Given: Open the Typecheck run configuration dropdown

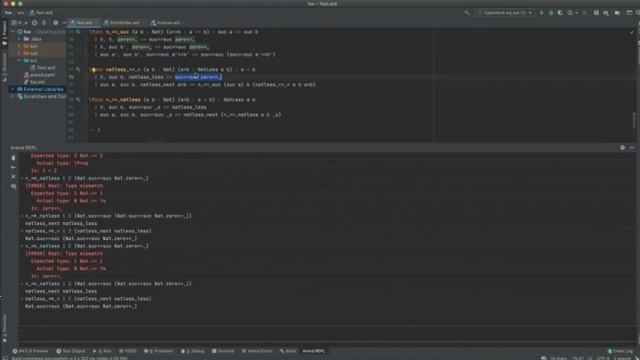Looking at the screenshot, I should click(505, 13).
